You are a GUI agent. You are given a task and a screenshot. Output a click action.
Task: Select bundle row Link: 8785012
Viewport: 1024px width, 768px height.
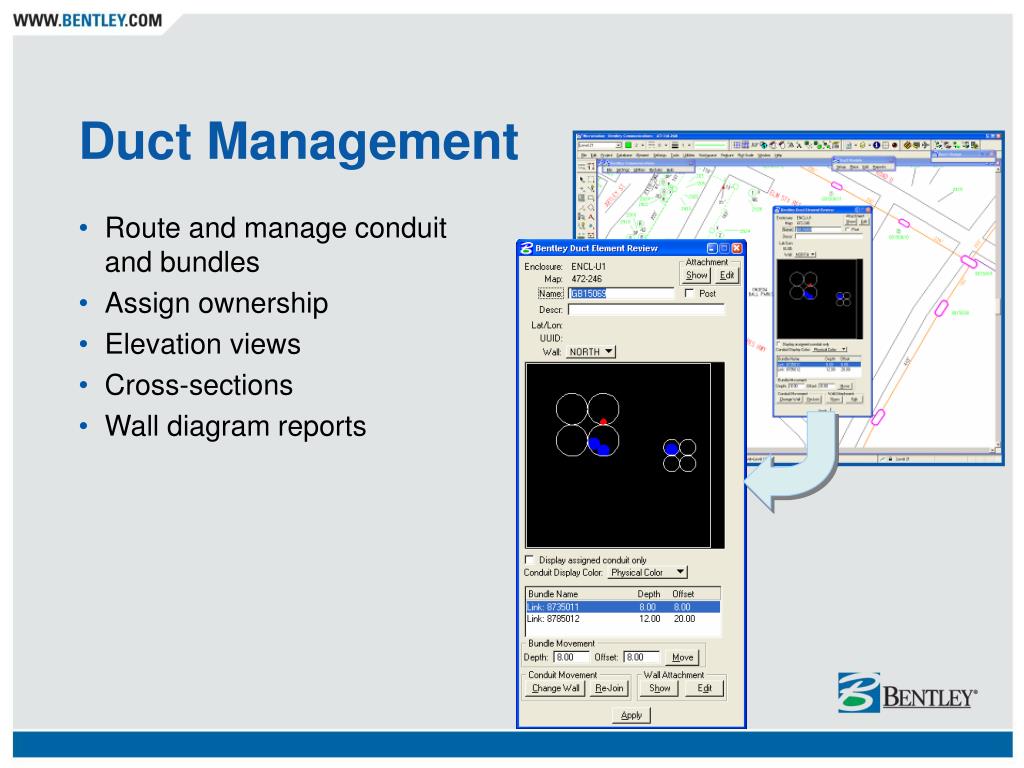coord(623,619)
